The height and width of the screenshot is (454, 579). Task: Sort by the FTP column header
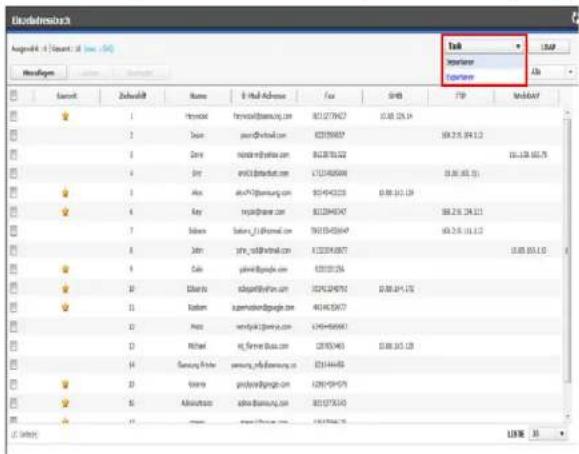[460, 96]
